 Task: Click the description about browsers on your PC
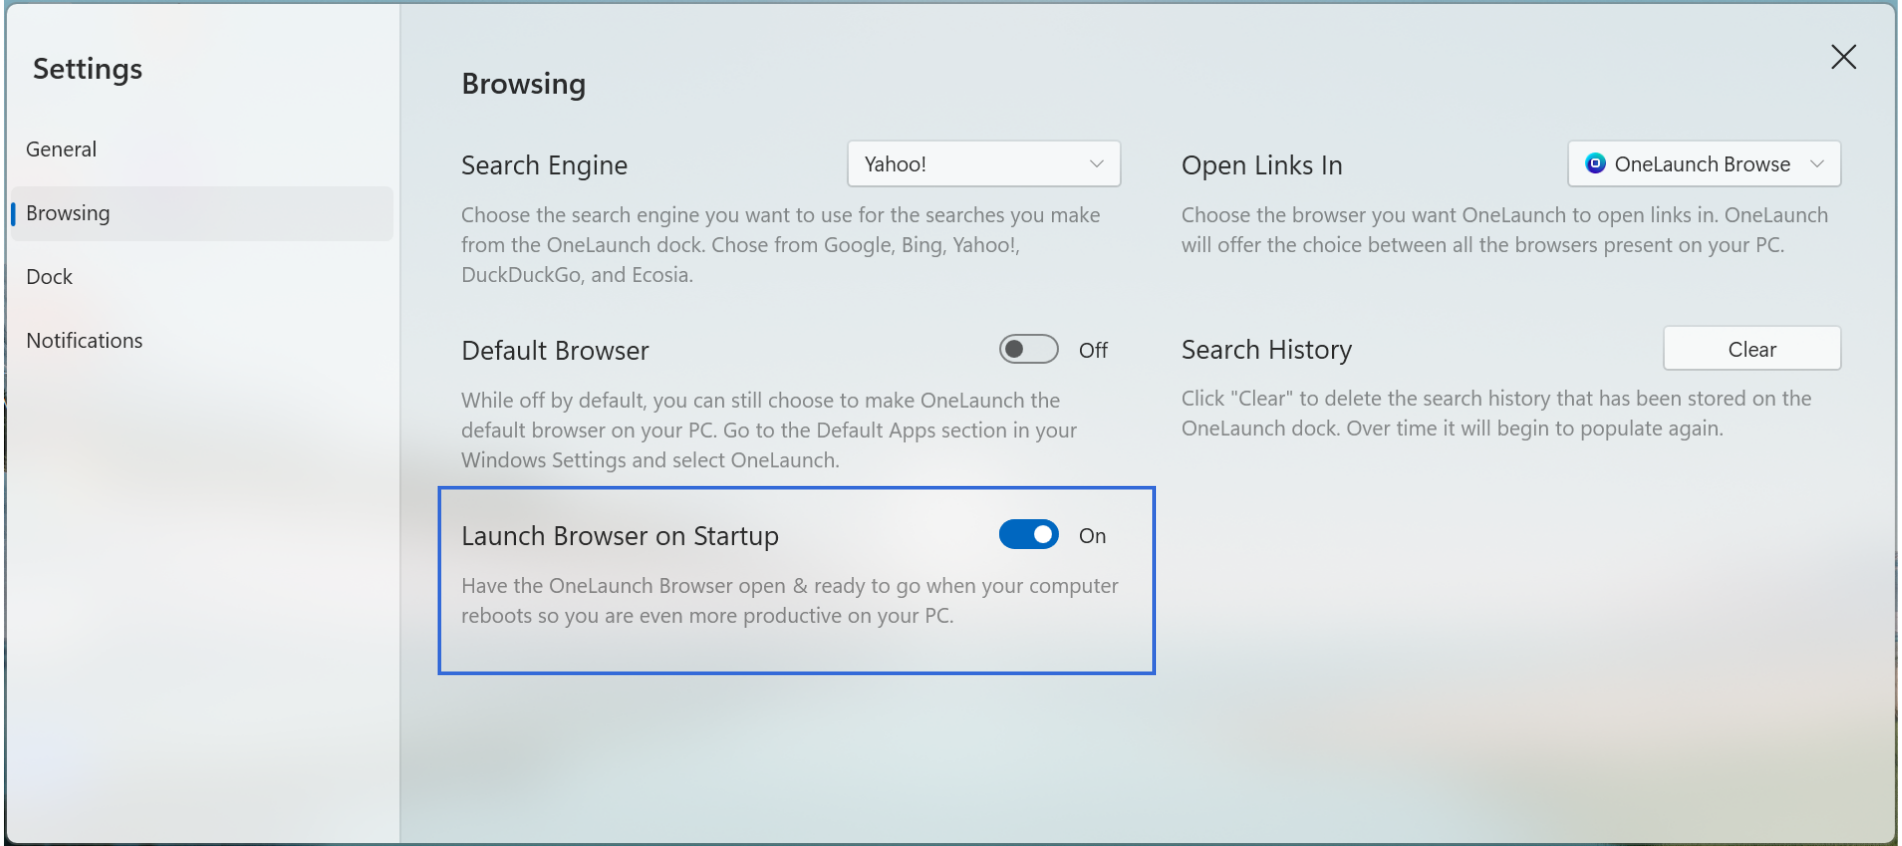point(1505,230)
